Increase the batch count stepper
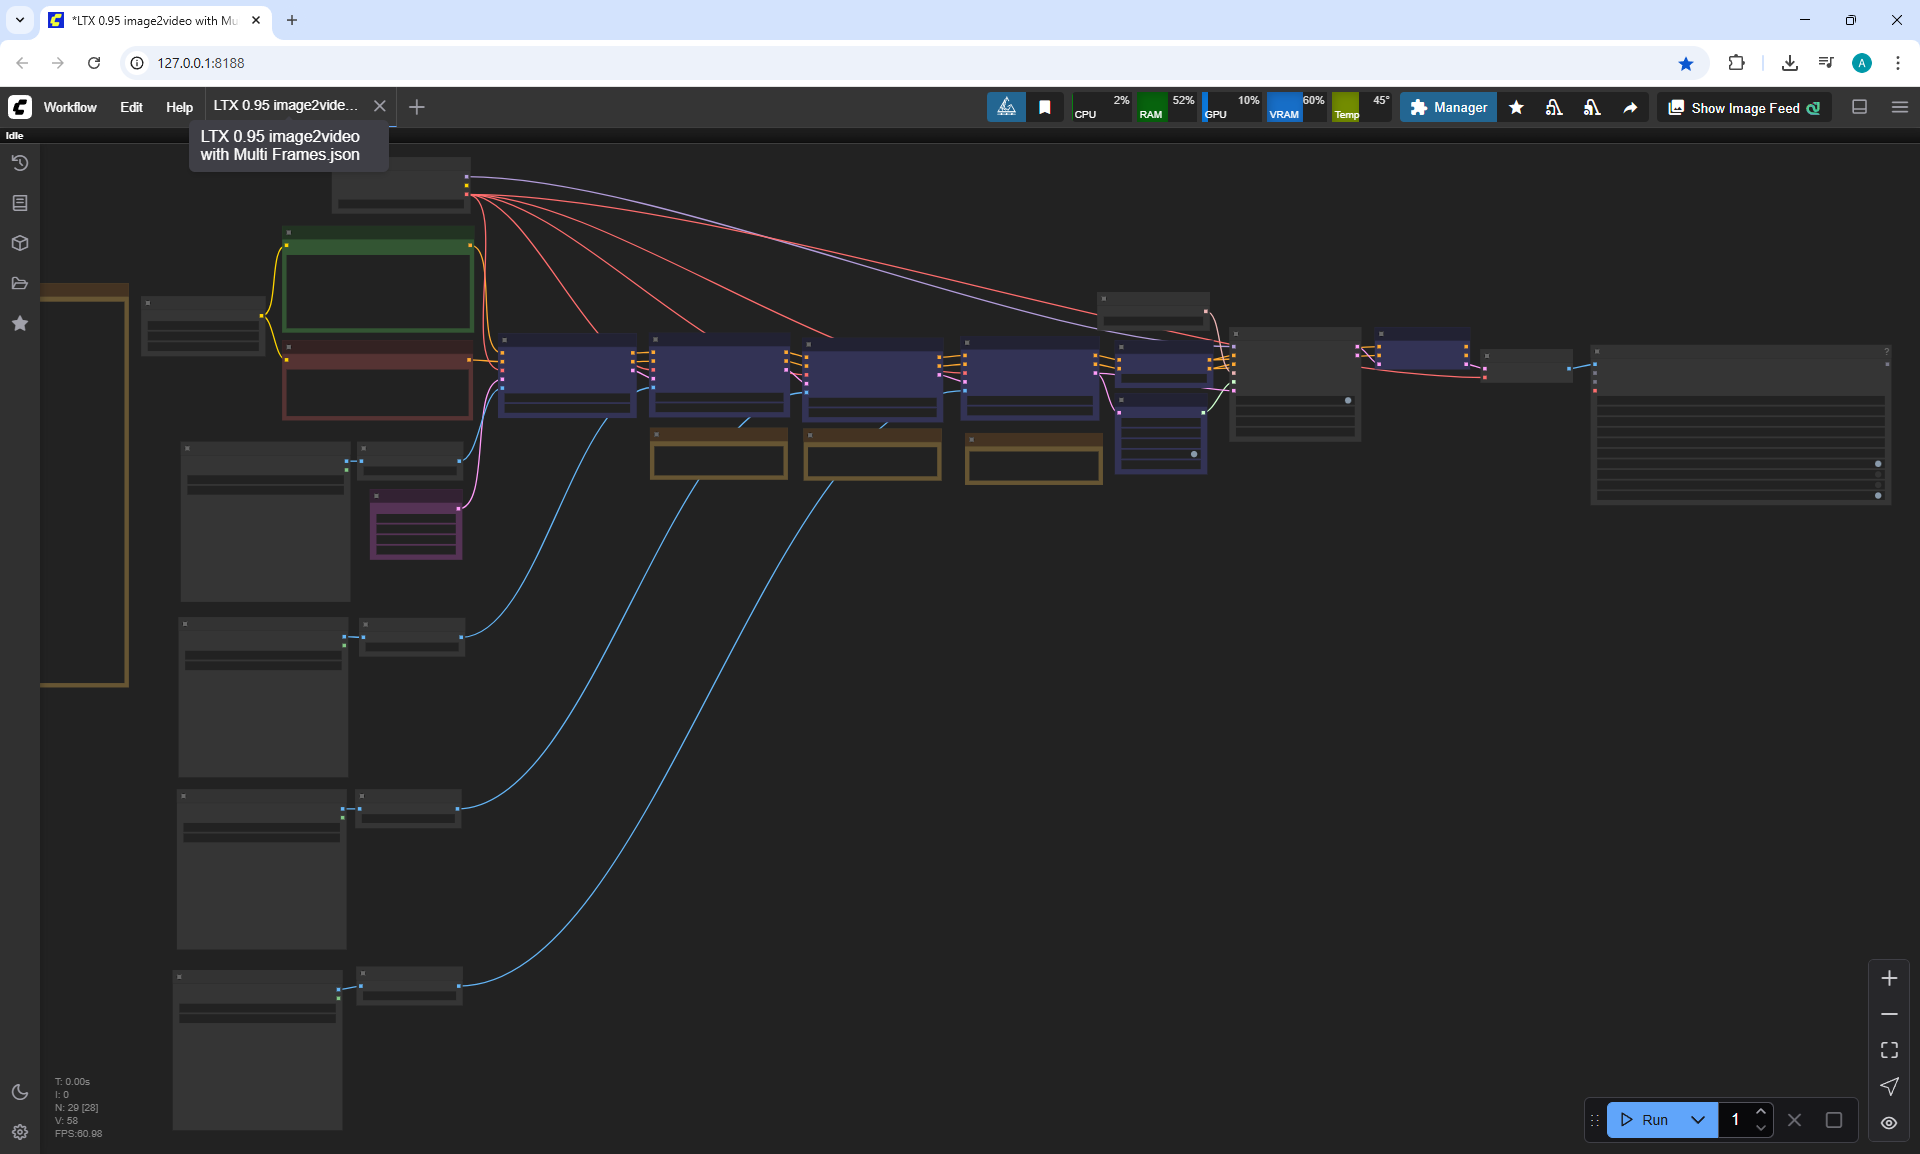This screenshot has width=1920, height=1154. click(1761, 1112)
